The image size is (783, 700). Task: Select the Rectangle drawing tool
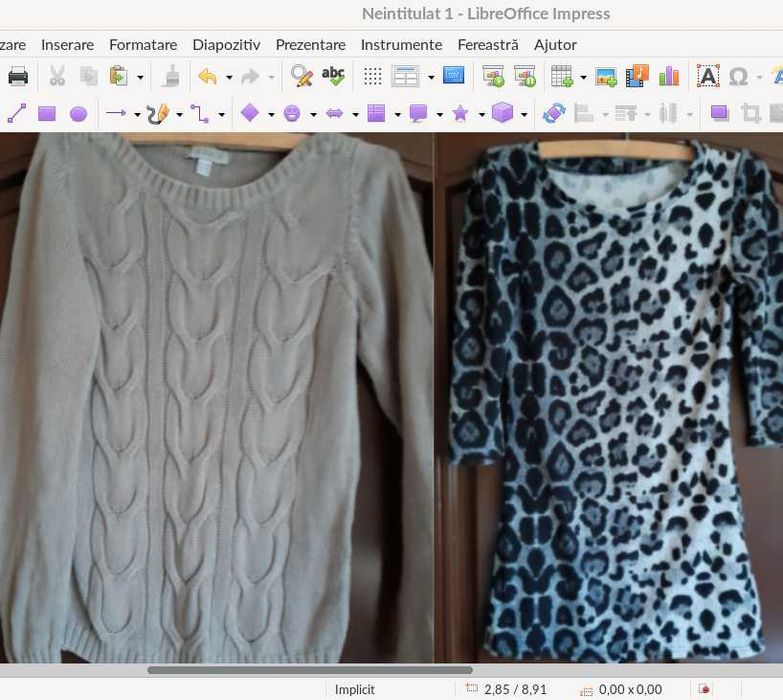47,114
